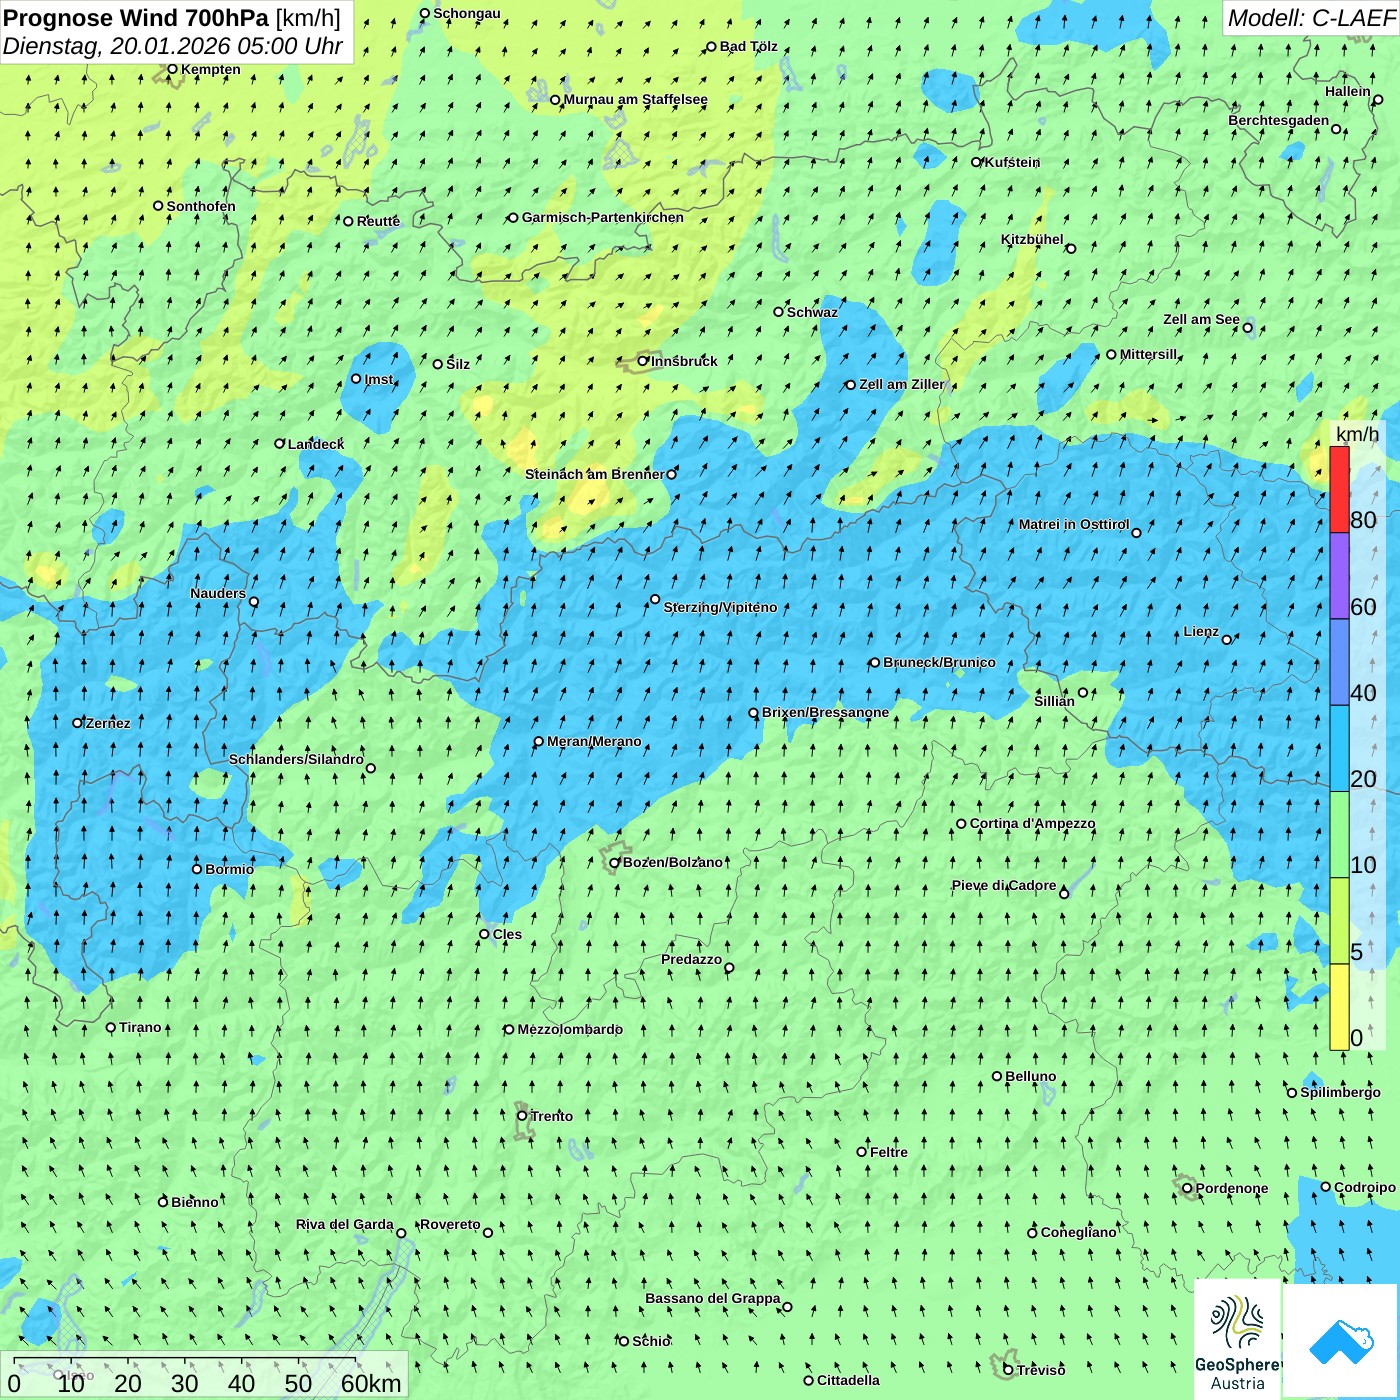Click the Garmisch-Partenkirchen label
The image size is (1400, 1400).
tap(603, 217)
